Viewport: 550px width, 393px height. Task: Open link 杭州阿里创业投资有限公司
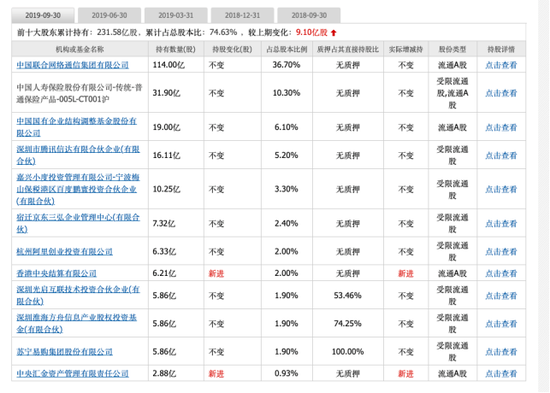[x=65, y=252]
